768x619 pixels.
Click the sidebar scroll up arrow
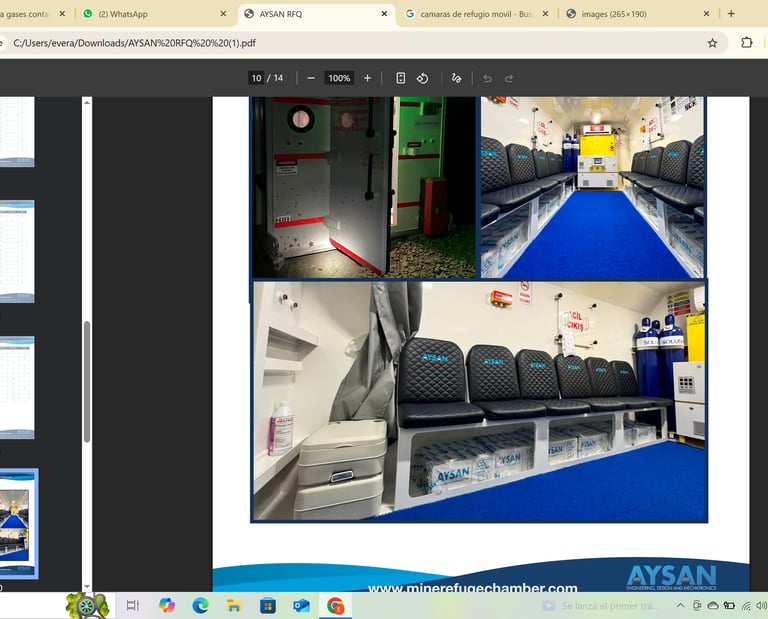pyautogui.click(x=87, y=102)
